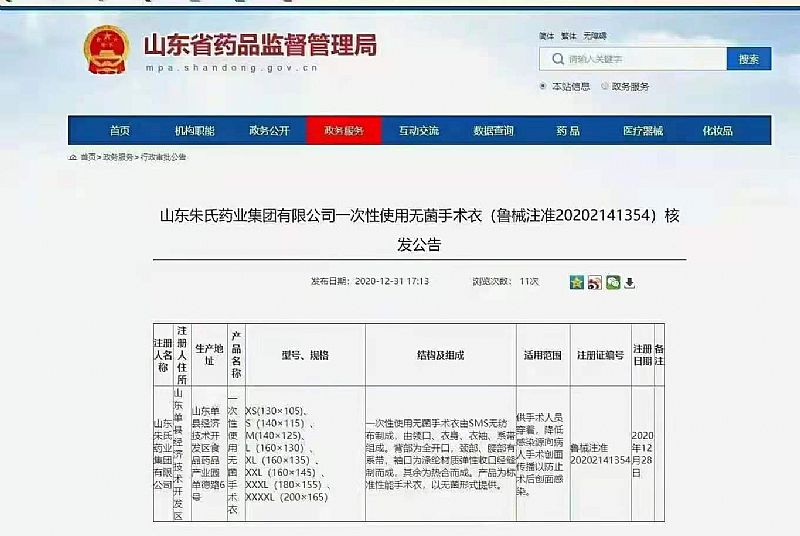The image size is (800, 536).
Task: Click the magnifier icon in search box
Action: point(556,59)
